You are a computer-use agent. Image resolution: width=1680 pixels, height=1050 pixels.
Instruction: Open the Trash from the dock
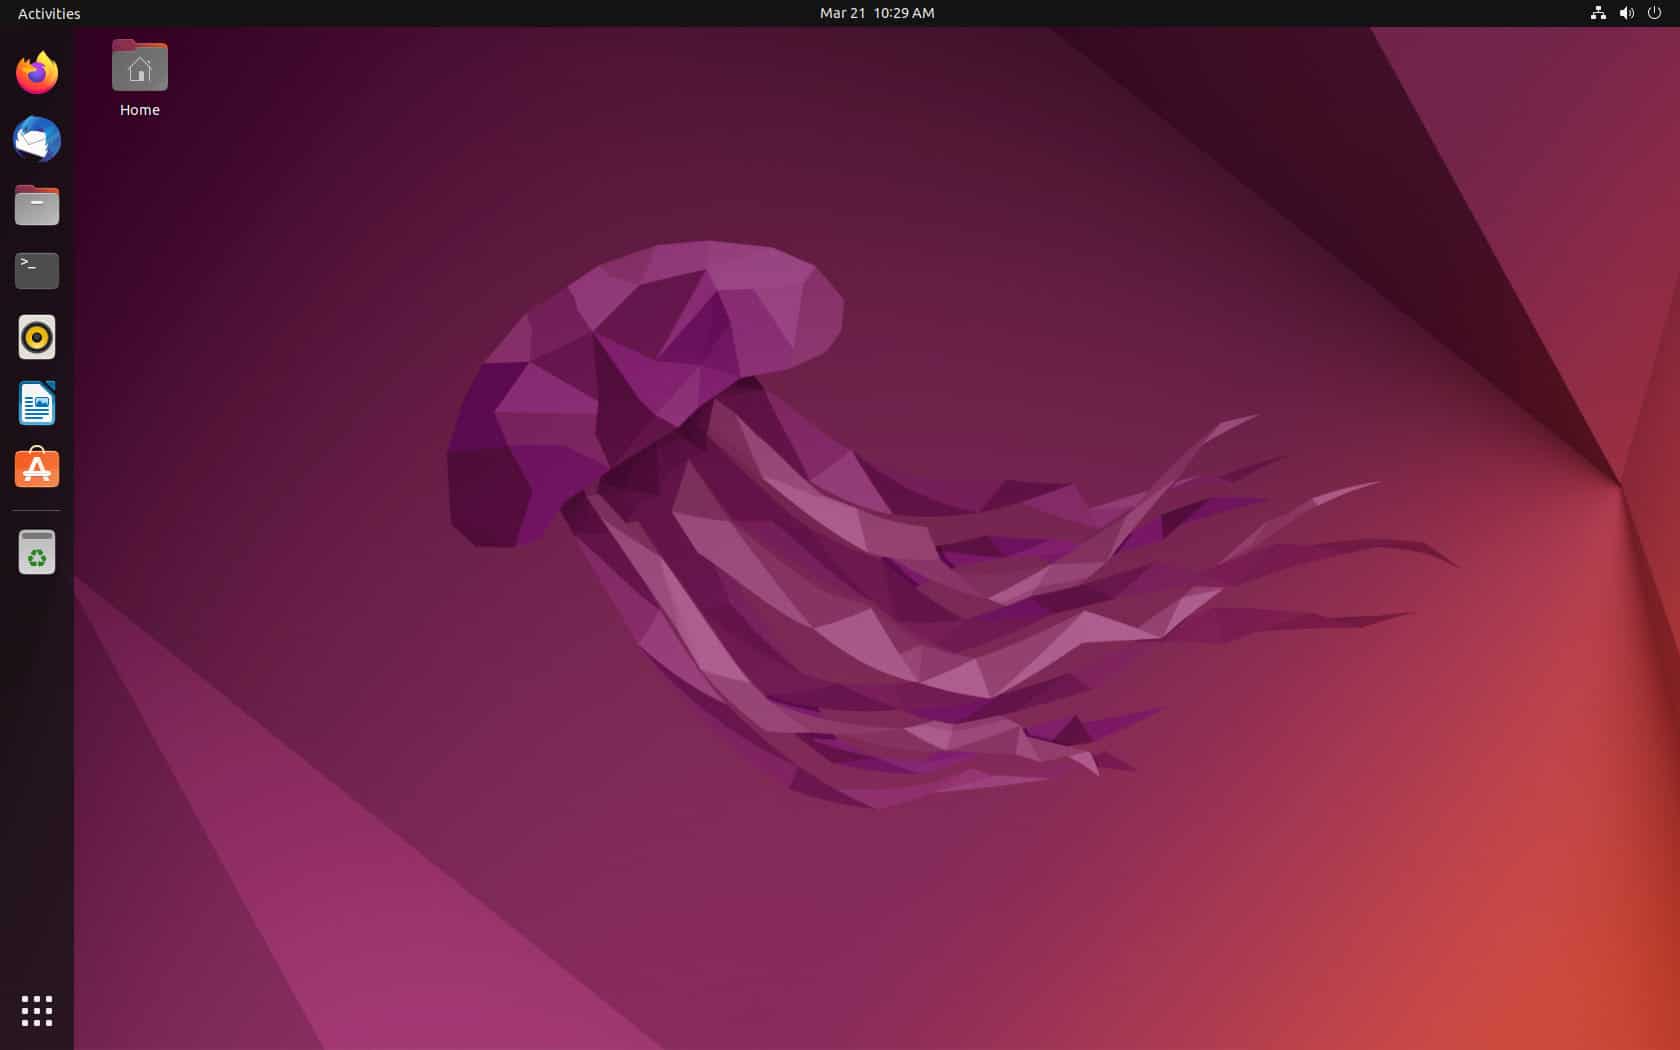(x=36, y=551)
